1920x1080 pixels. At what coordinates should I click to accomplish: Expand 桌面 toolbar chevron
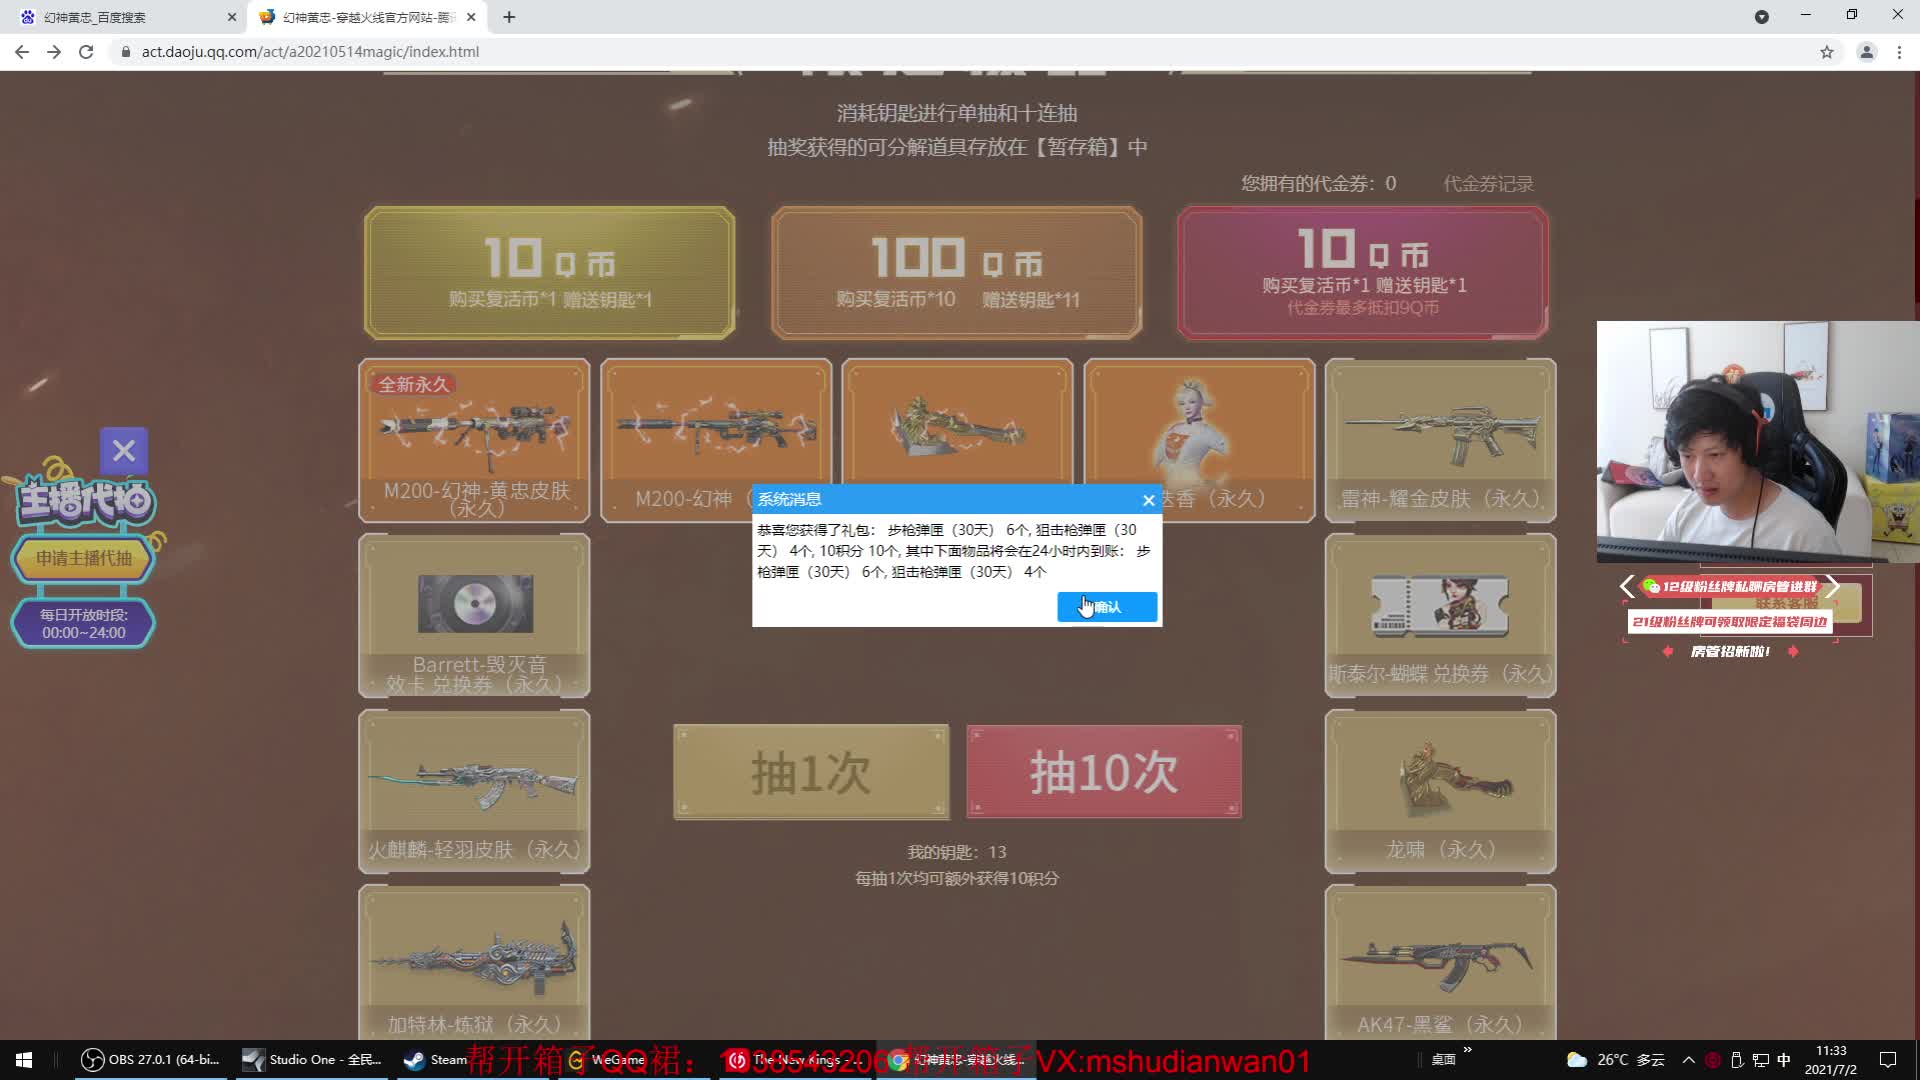pos(1468,1050)
